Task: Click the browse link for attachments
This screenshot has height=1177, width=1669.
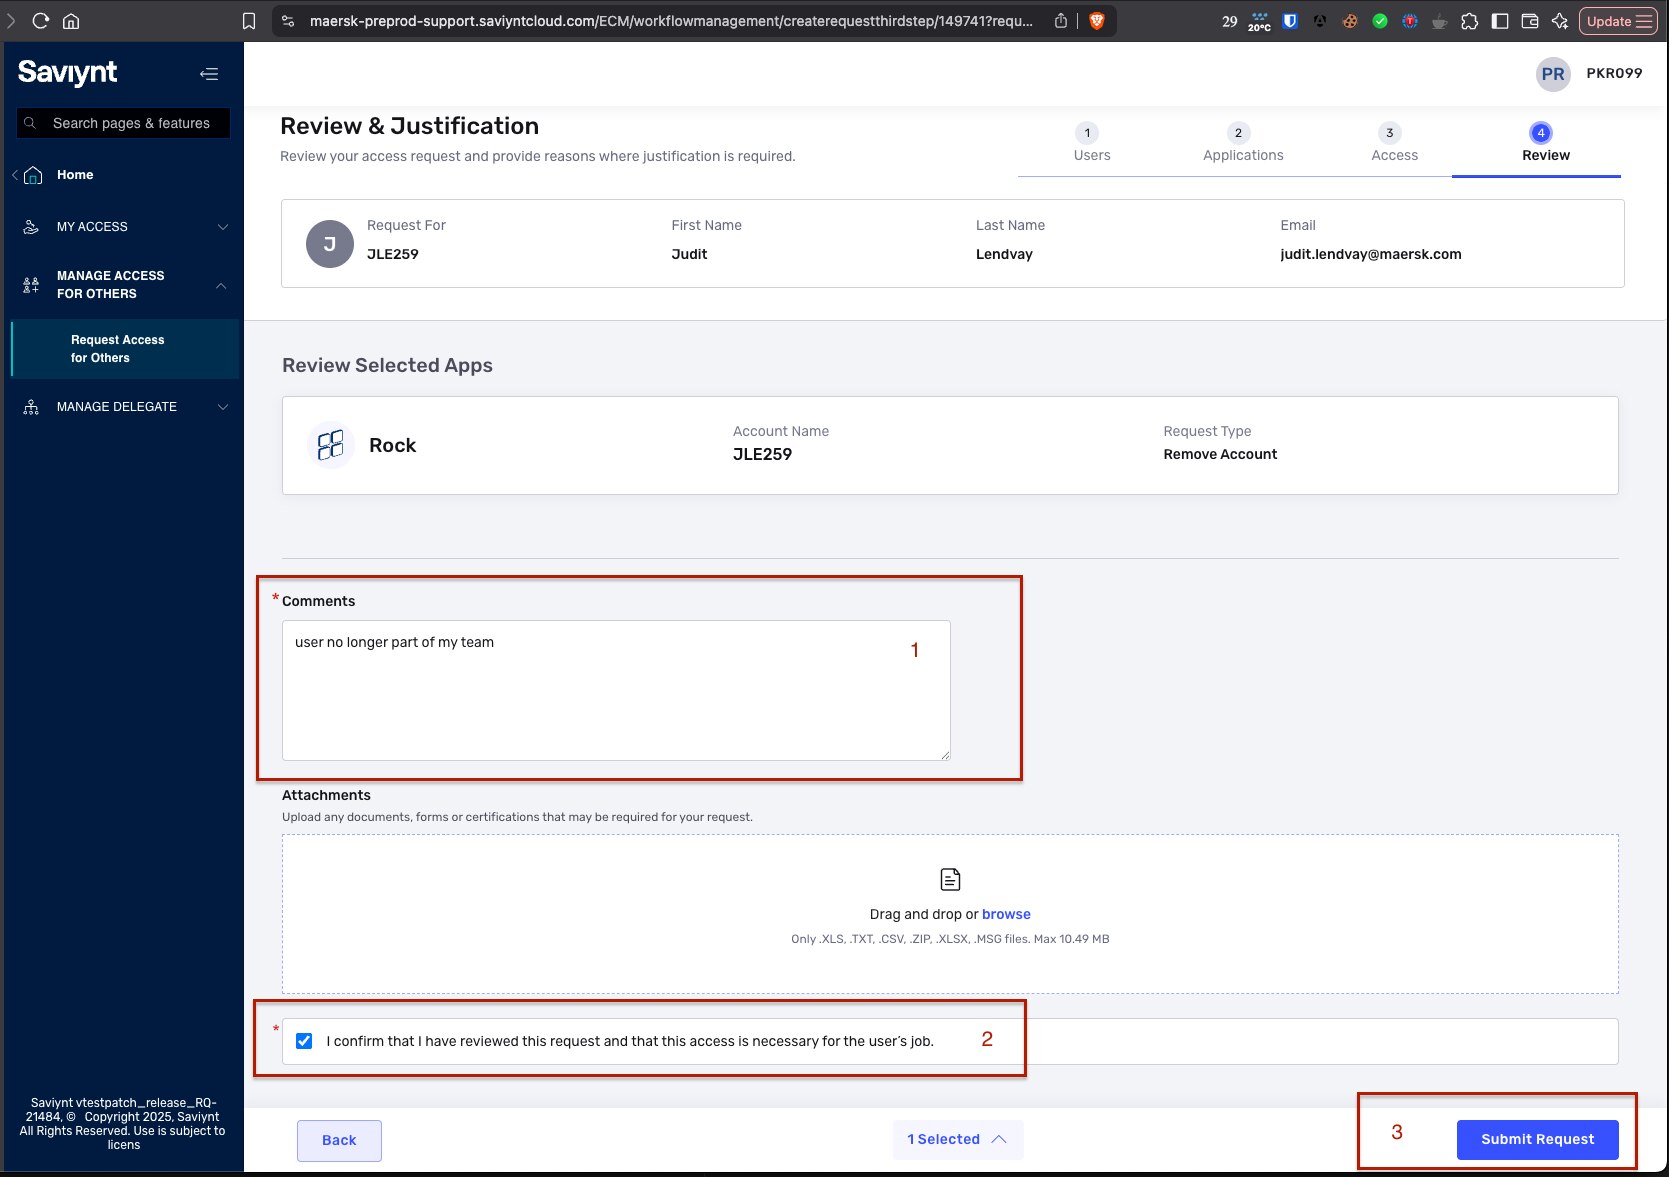Action: coord(1006,914)
